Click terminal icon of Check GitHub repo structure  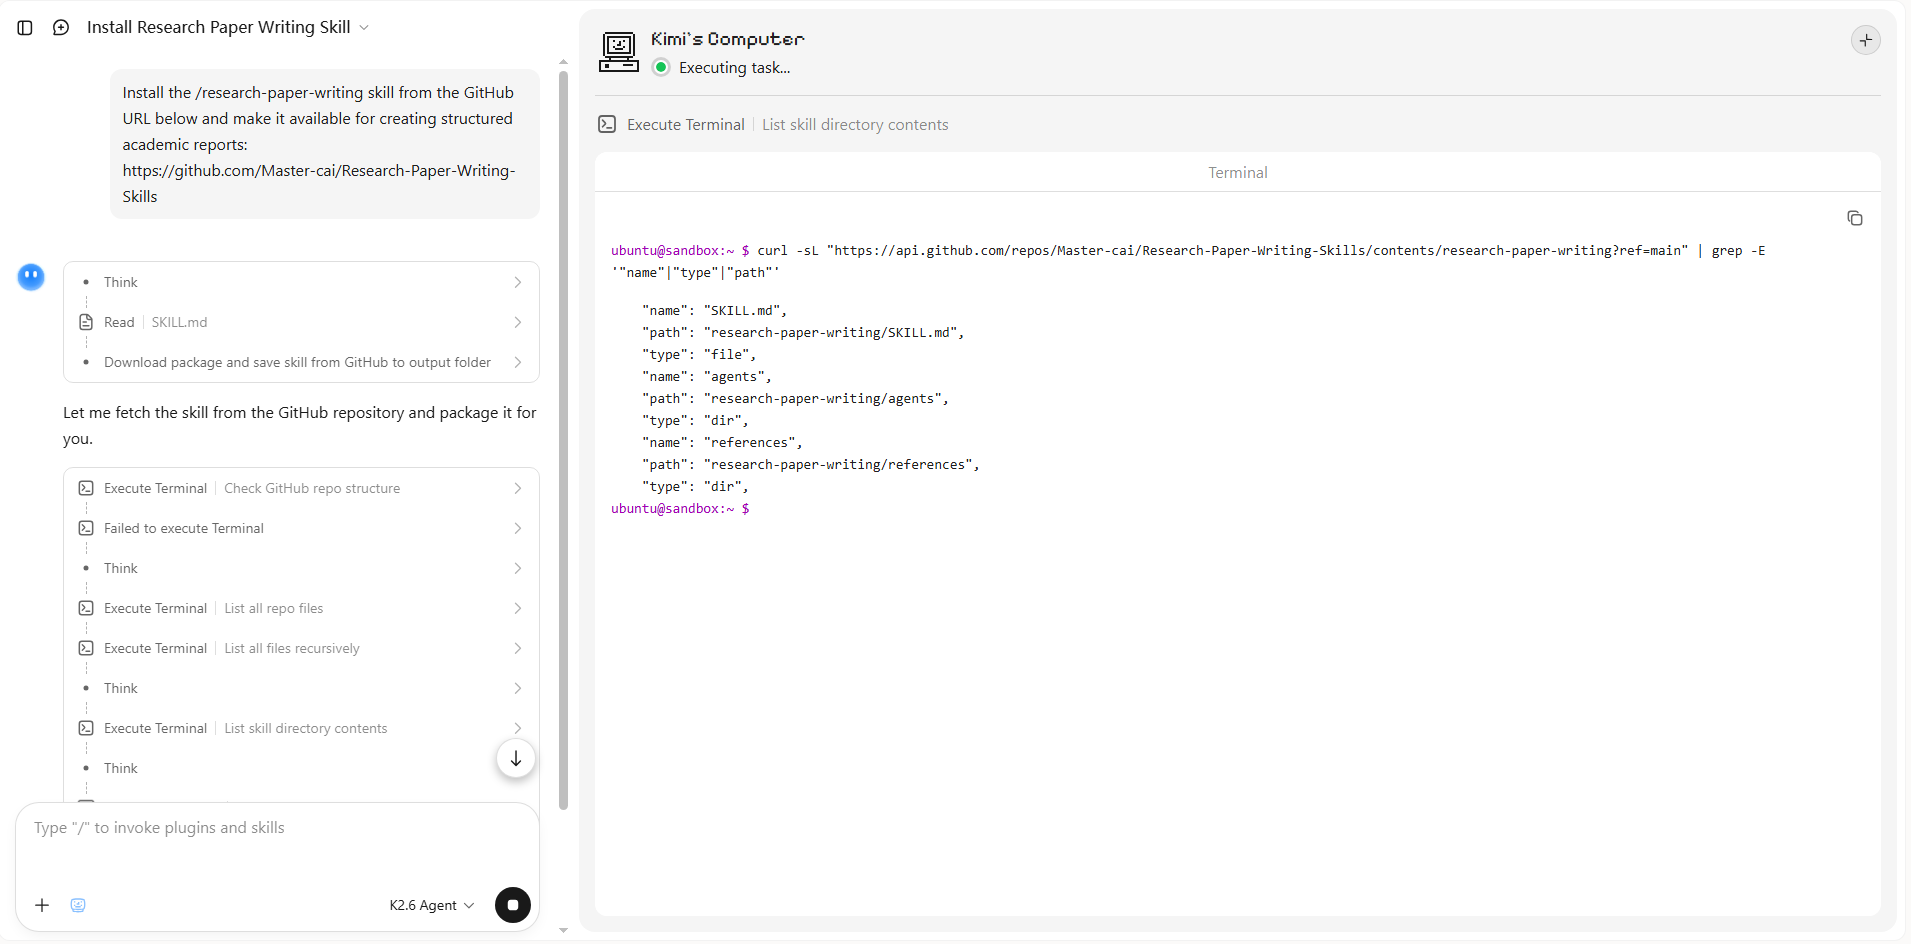pyautogui.click(x=86, y=488)
